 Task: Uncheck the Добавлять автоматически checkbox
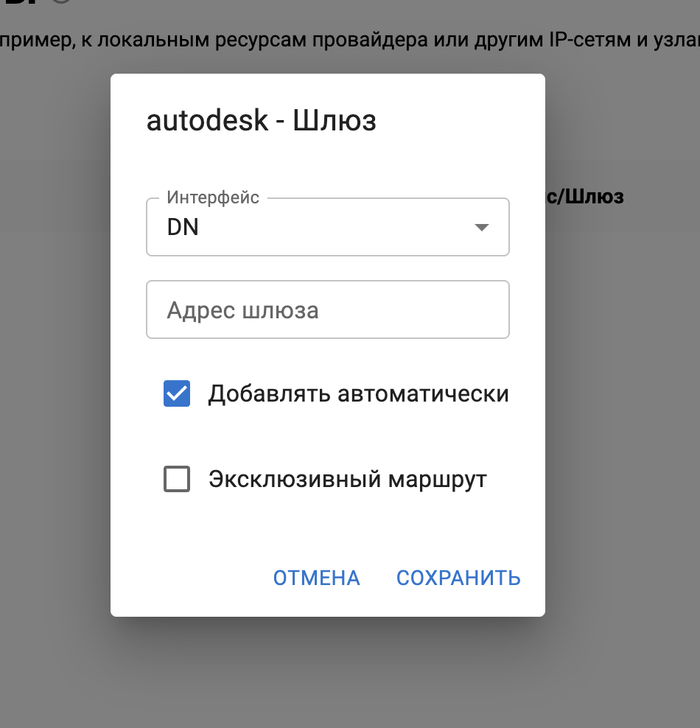pos(177,394)
